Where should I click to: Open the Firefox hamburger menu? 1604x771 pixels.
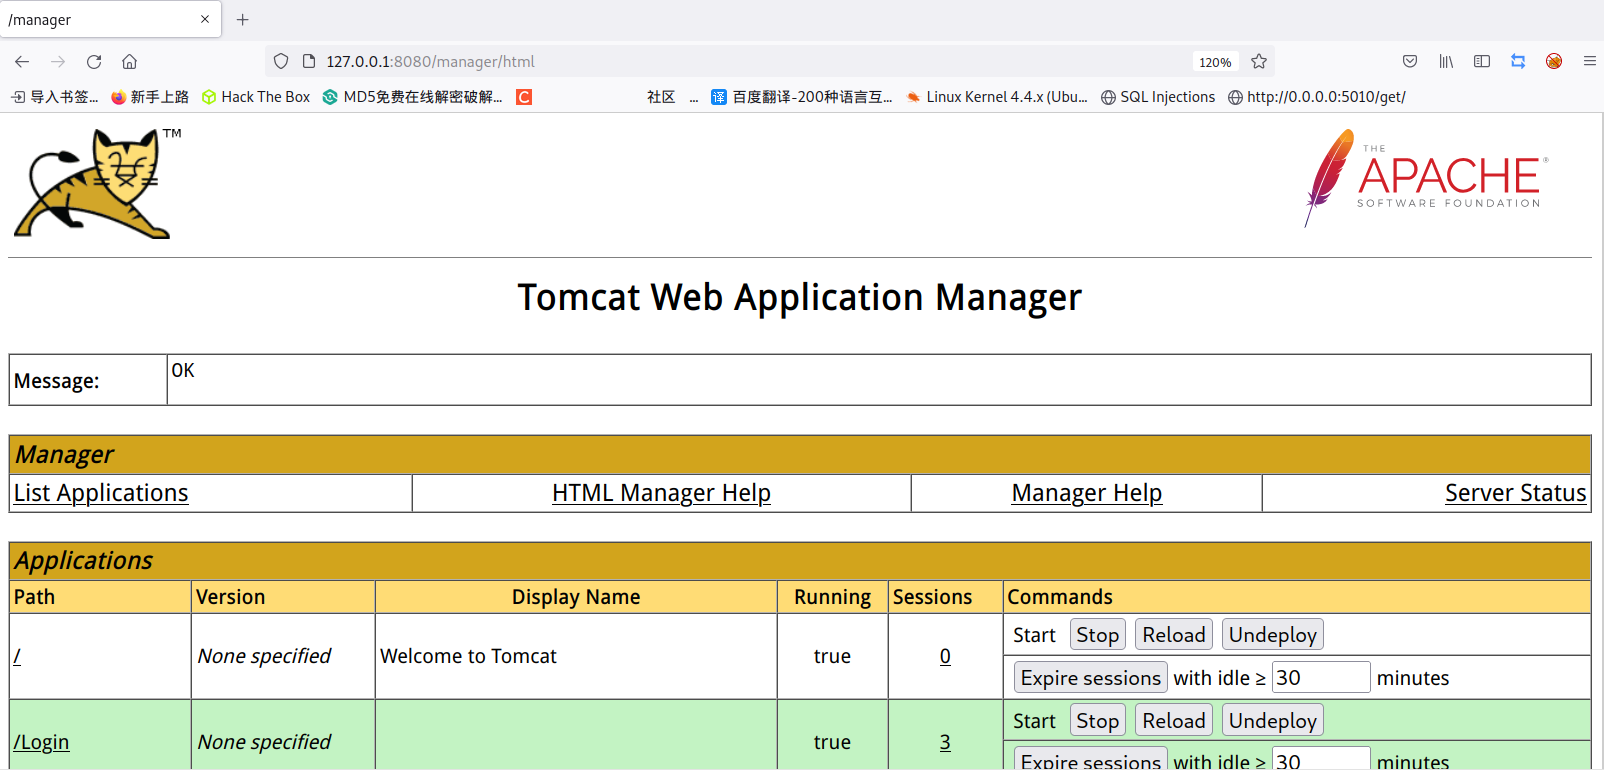point(1589,62)
